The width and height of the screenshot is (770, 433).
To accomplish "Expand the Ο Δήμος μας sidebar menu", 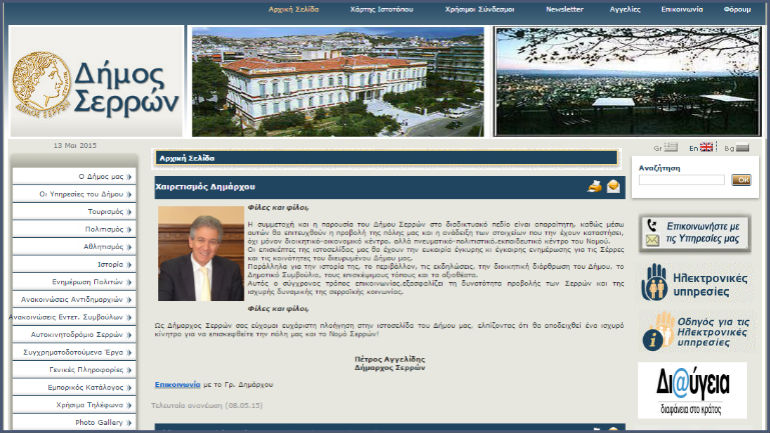I will pos(74,176).
